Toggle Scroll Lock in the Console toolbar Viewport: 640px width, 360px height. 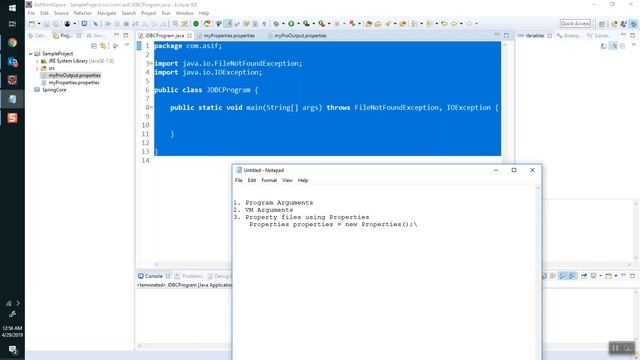[553, 276]
